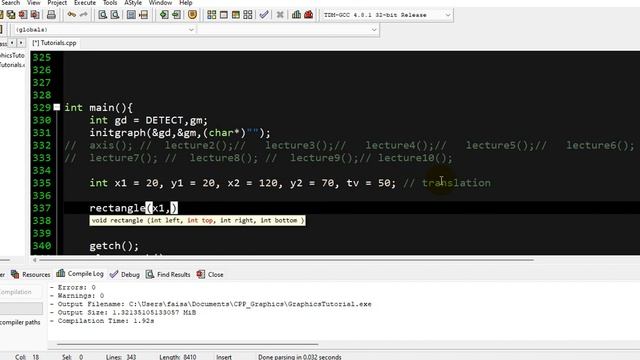Click the Run toolbar icon
Screen dimensions: 640x360
(224, 15)
